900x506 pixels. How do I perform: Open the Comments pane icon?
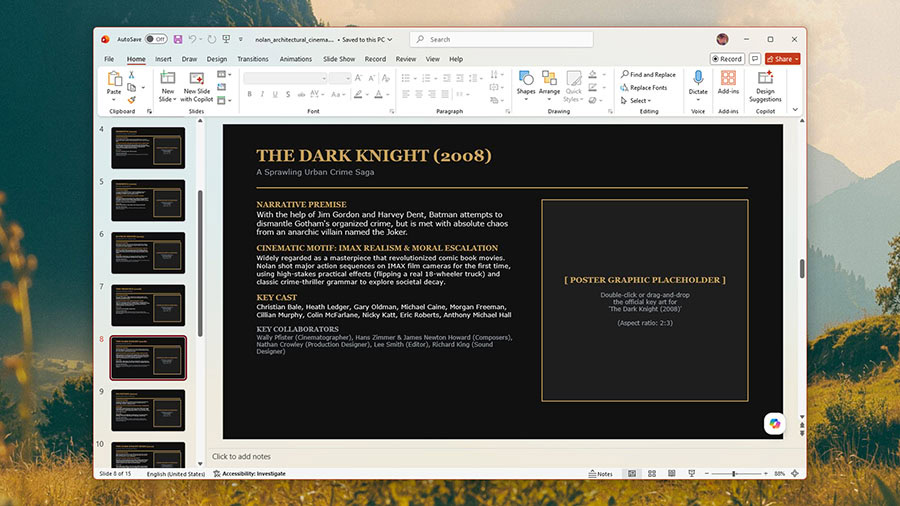point(755,59)
